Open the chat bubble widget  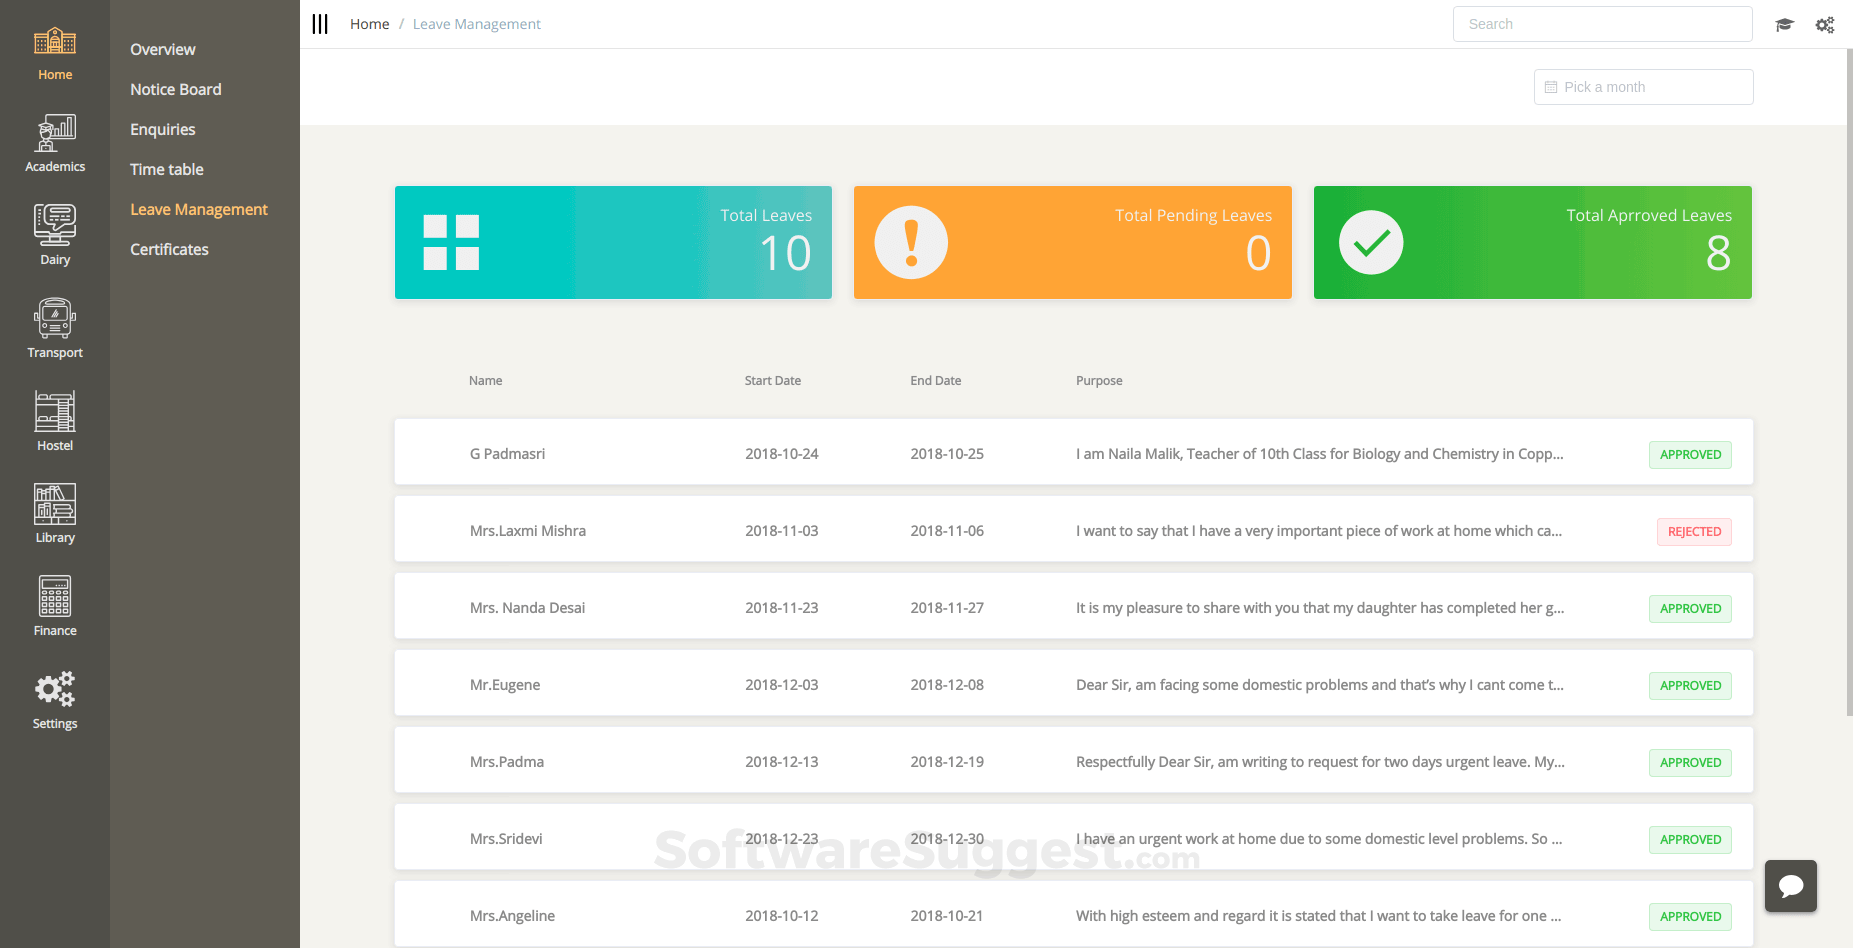1790,886
